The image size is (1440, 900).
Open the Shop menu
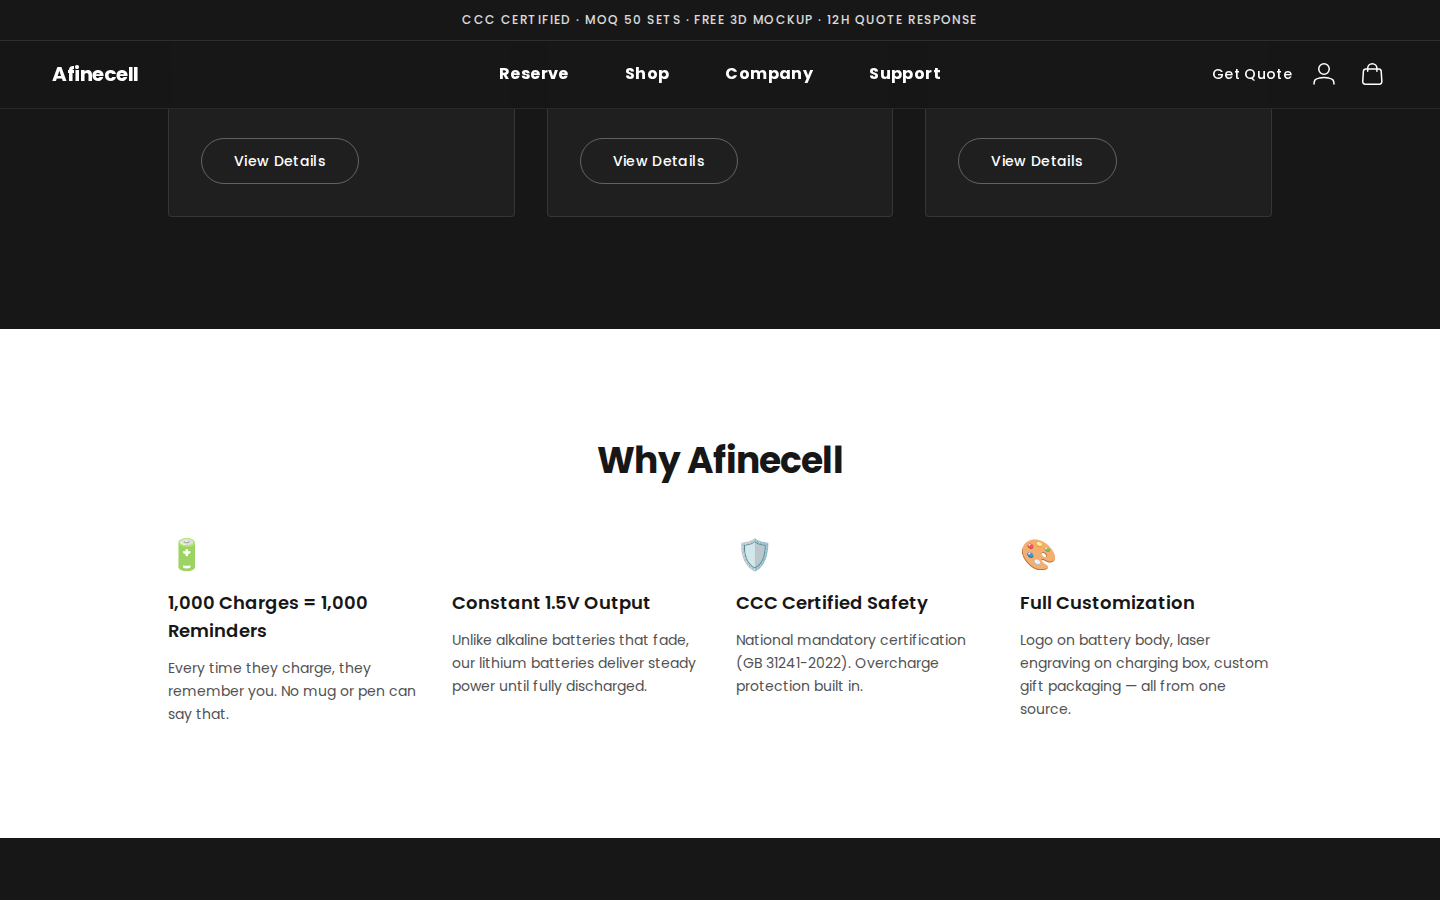pos(647,74)
